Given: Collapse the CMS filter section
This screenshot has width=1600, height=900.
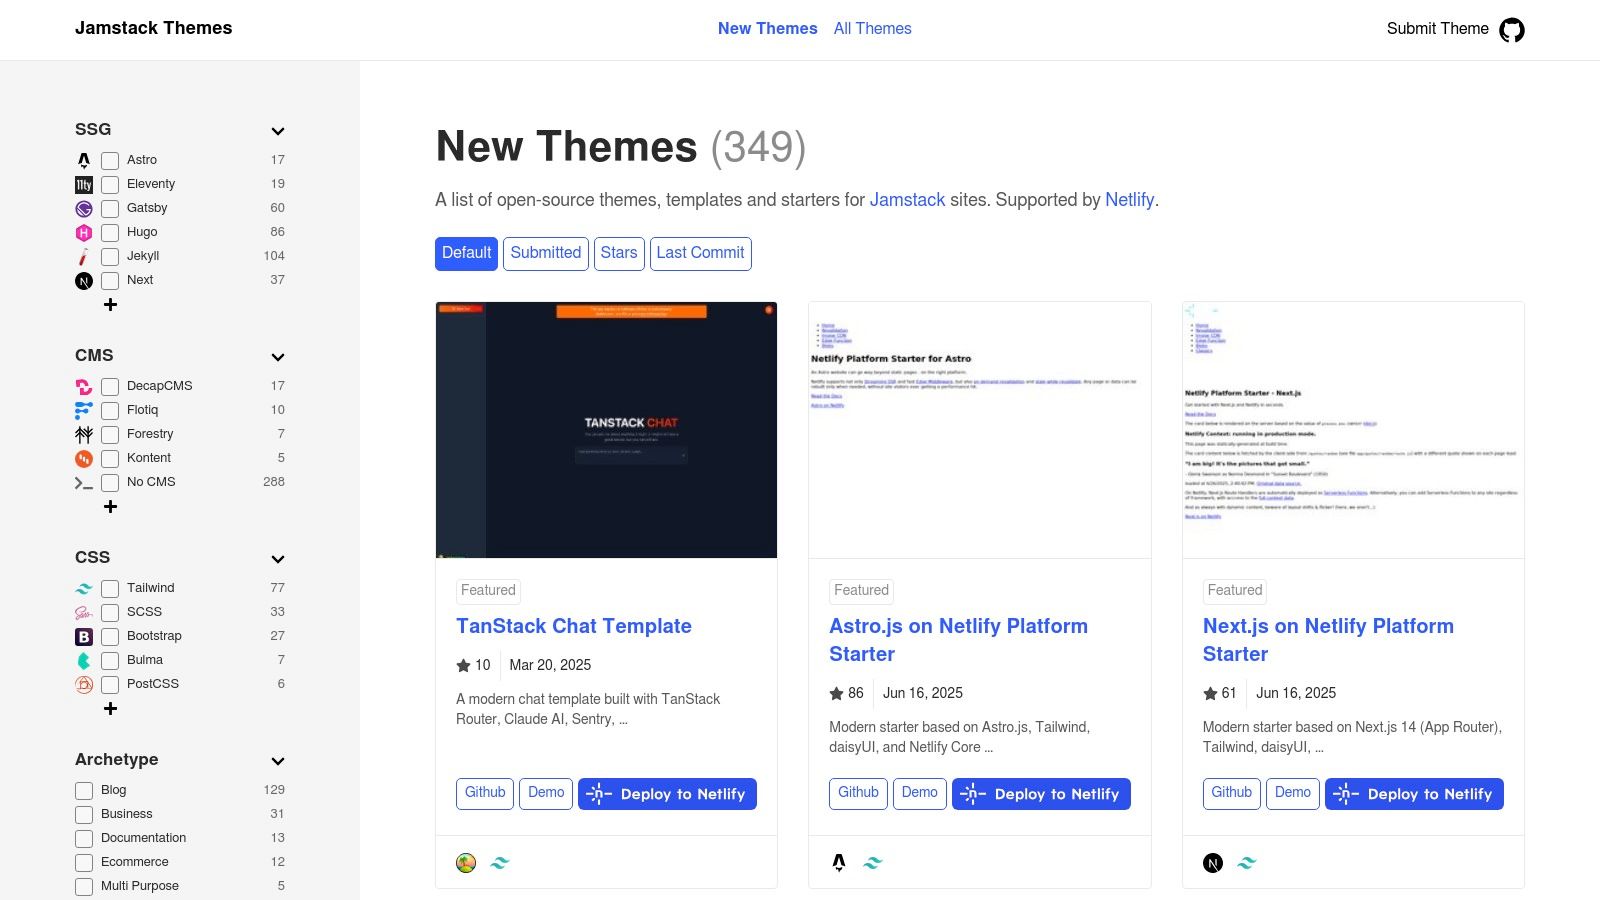Looking at the screenshot, I should click(277, 357).
